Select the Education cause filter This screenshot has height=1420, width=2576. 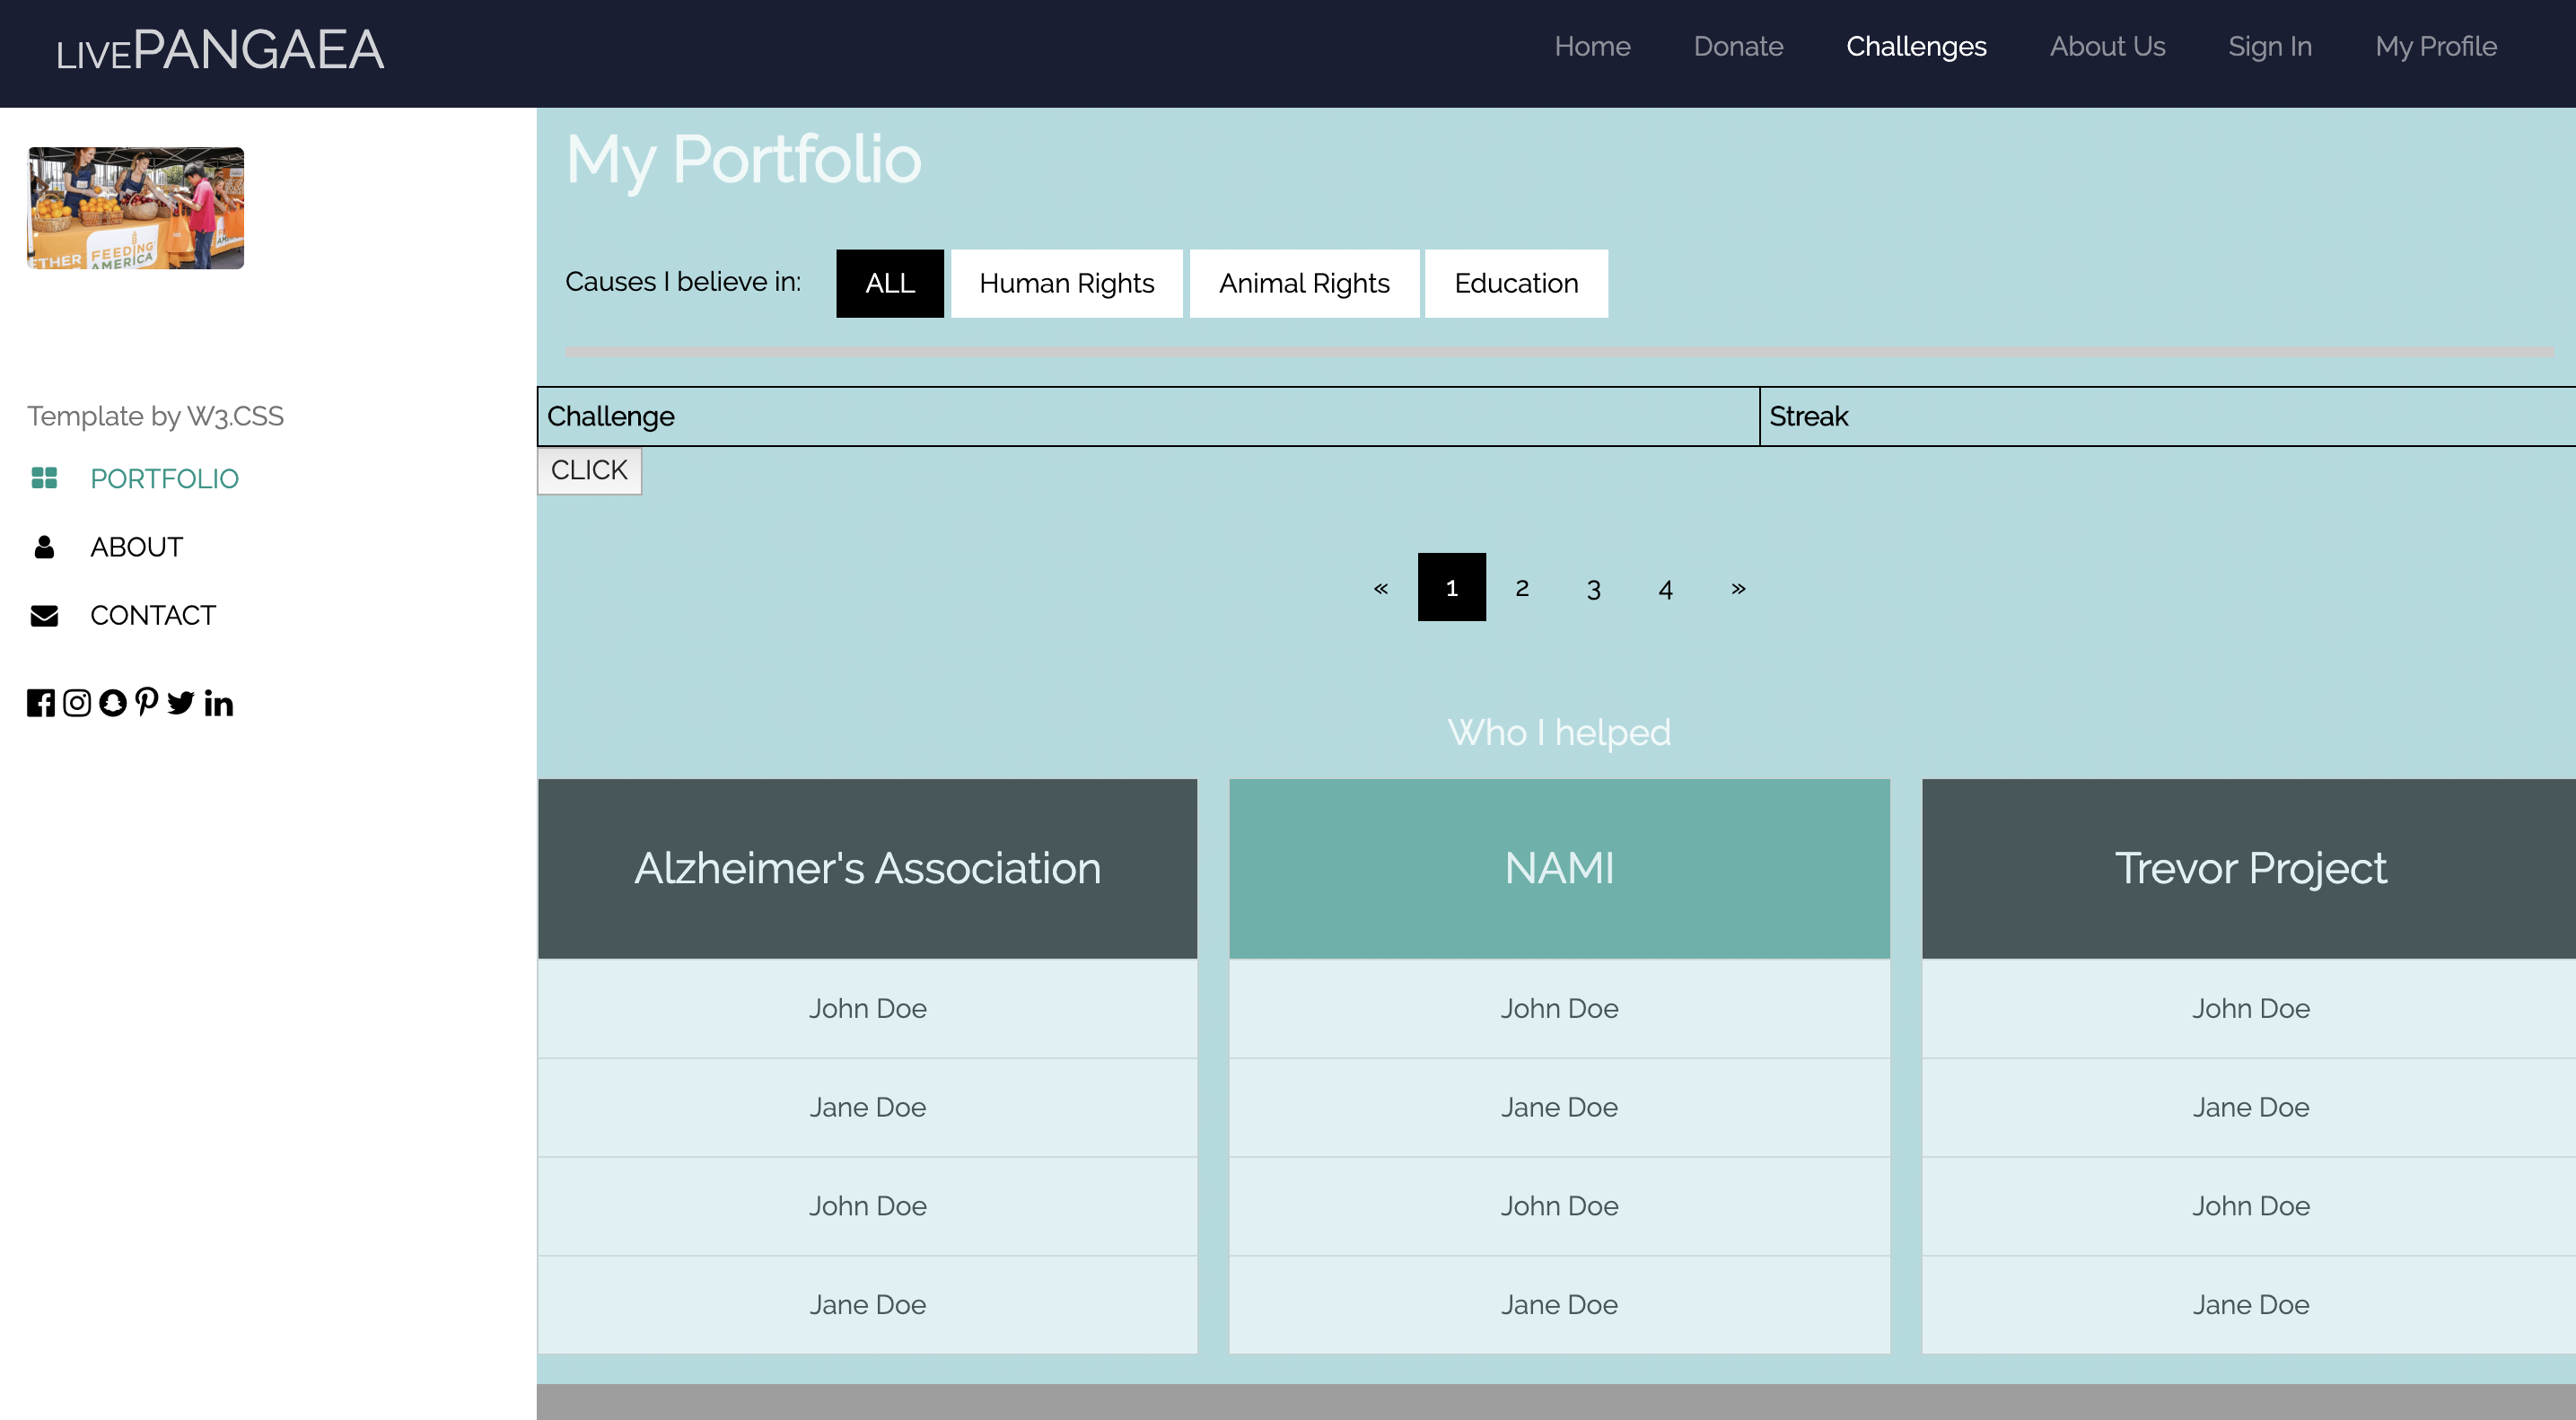pos(1515,283)
